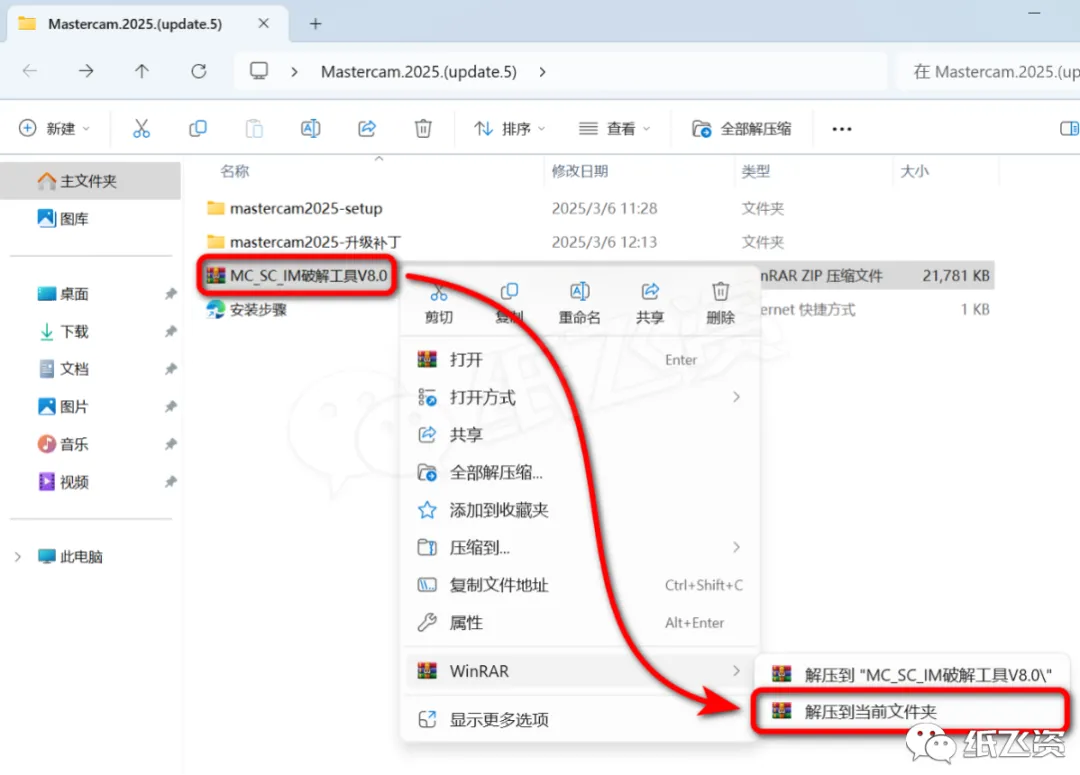Image resolution: width=1080 pixels, height=775 pixels.
Task: Open a new tab with plus button
Action: [x=315, y=24]
